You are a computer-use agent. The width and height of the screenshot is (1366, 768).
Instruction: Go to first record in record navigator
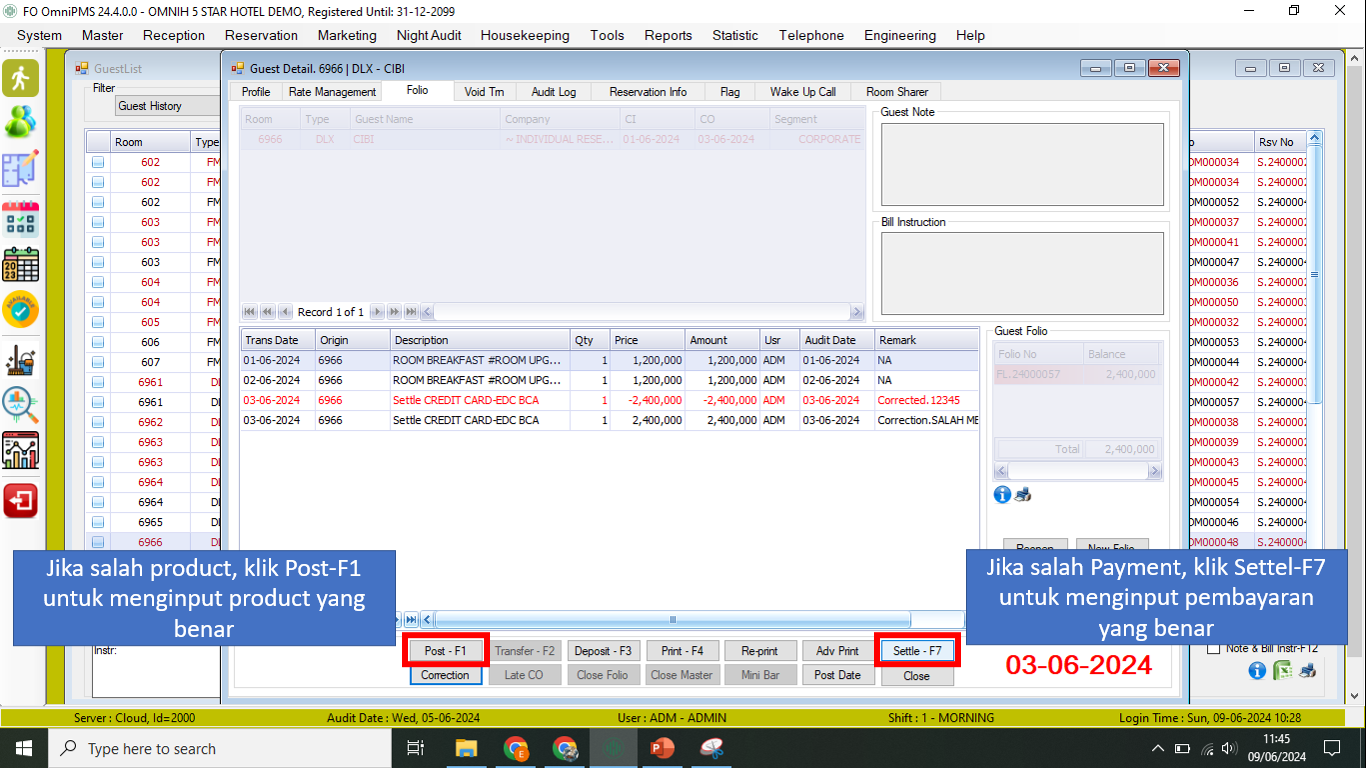point(249,312)
